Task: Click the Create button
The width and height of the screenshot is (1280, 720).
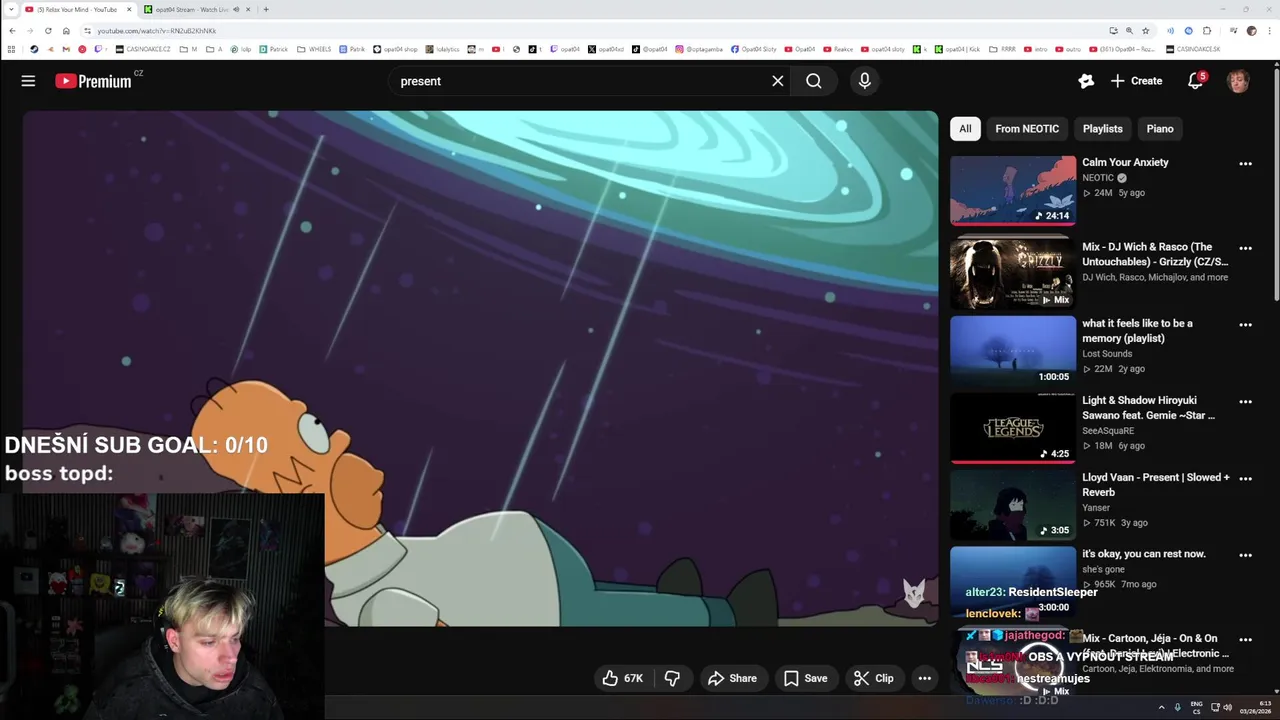Action: [x=1136, y=81]
